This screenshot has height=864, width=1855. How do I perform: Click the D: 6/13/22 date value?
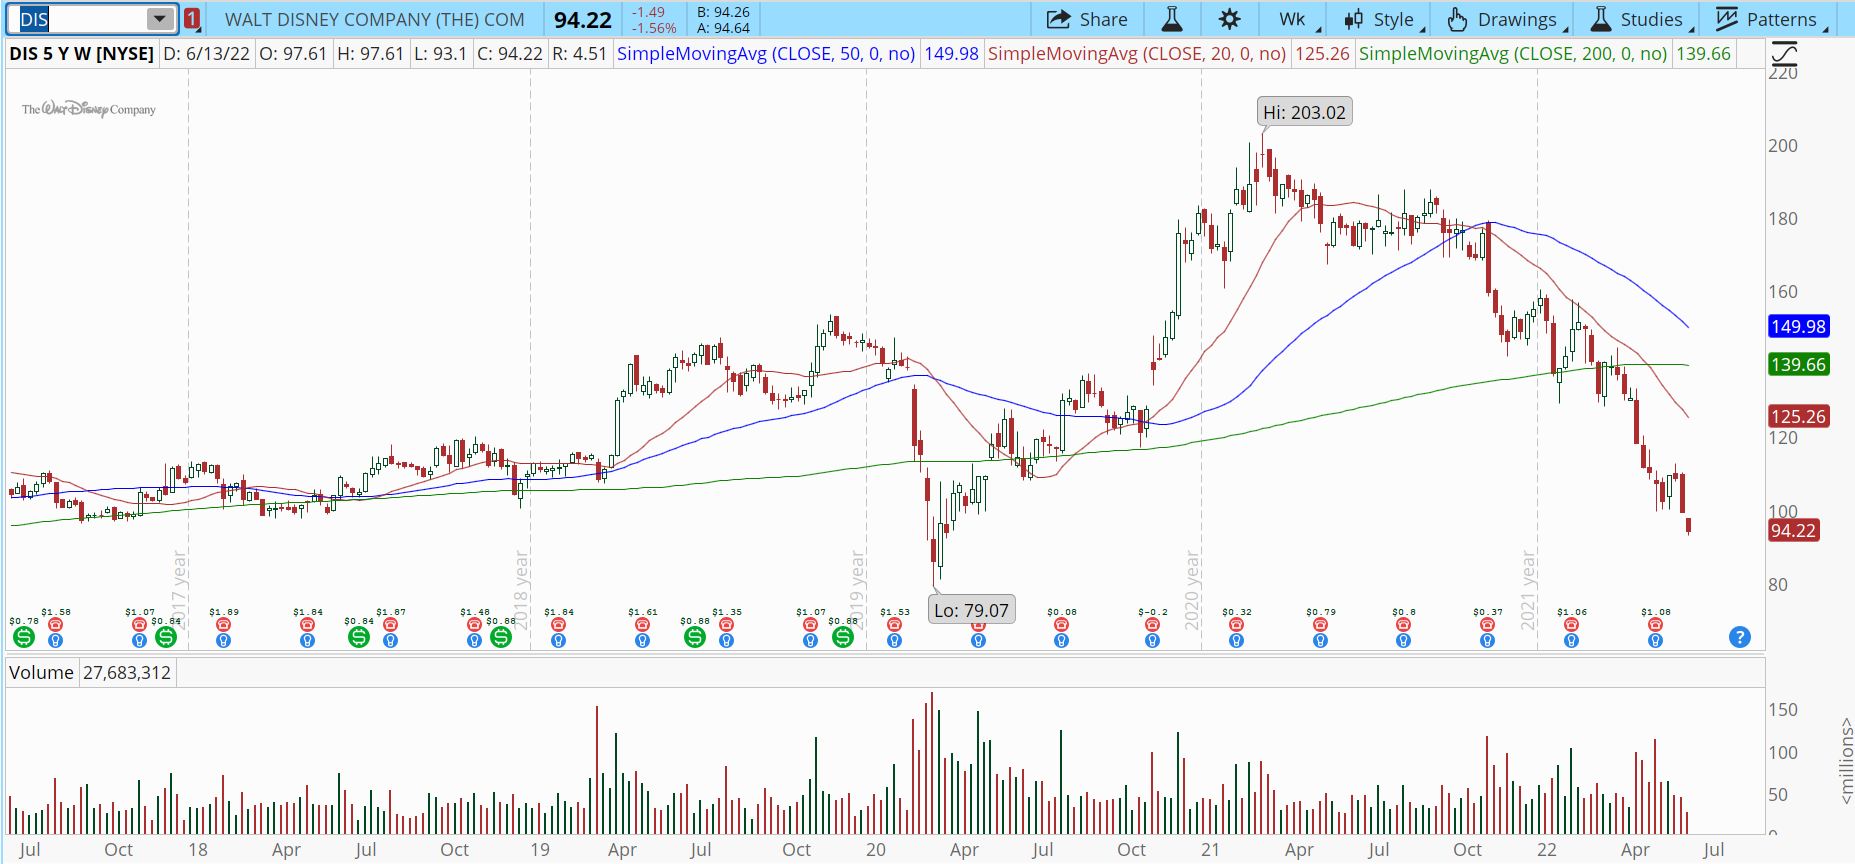pyautogui.click(x=206, y=54)
